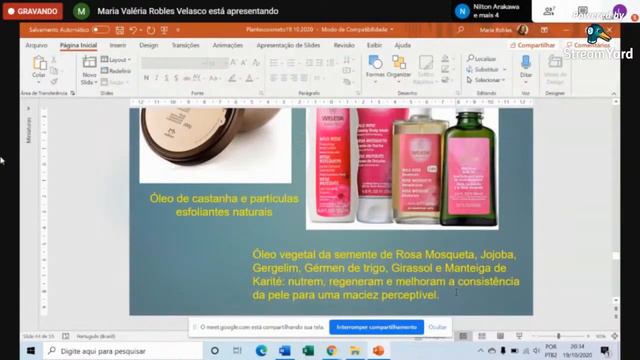Align text left in Parágrafo group
The image size is (640, 360).
click(x=273, y=78)
